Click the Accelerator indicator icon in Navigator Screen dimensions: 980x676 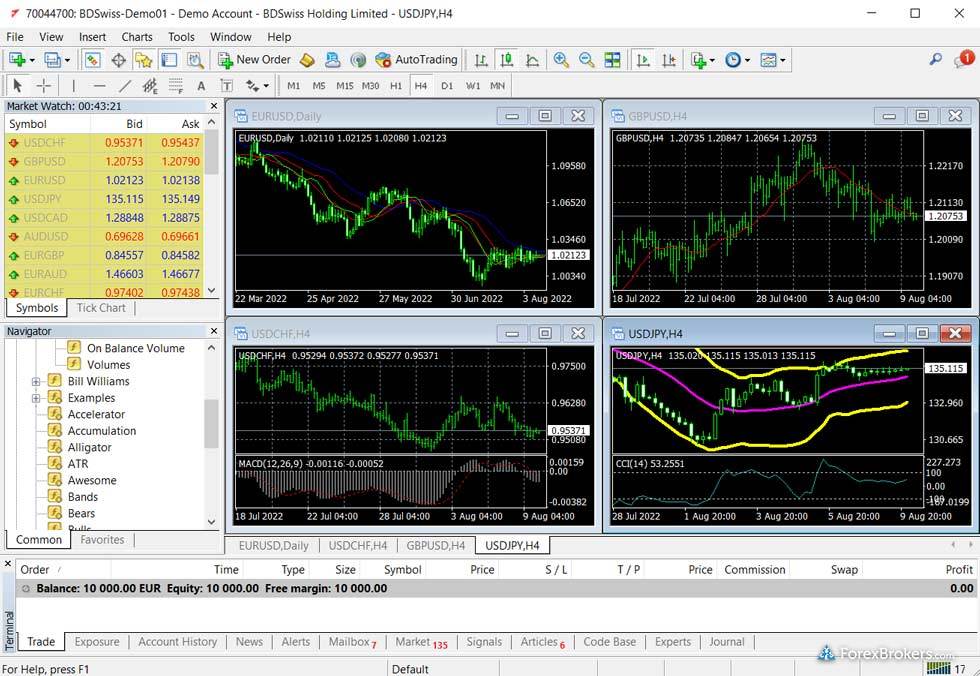(x=55, y=414)
